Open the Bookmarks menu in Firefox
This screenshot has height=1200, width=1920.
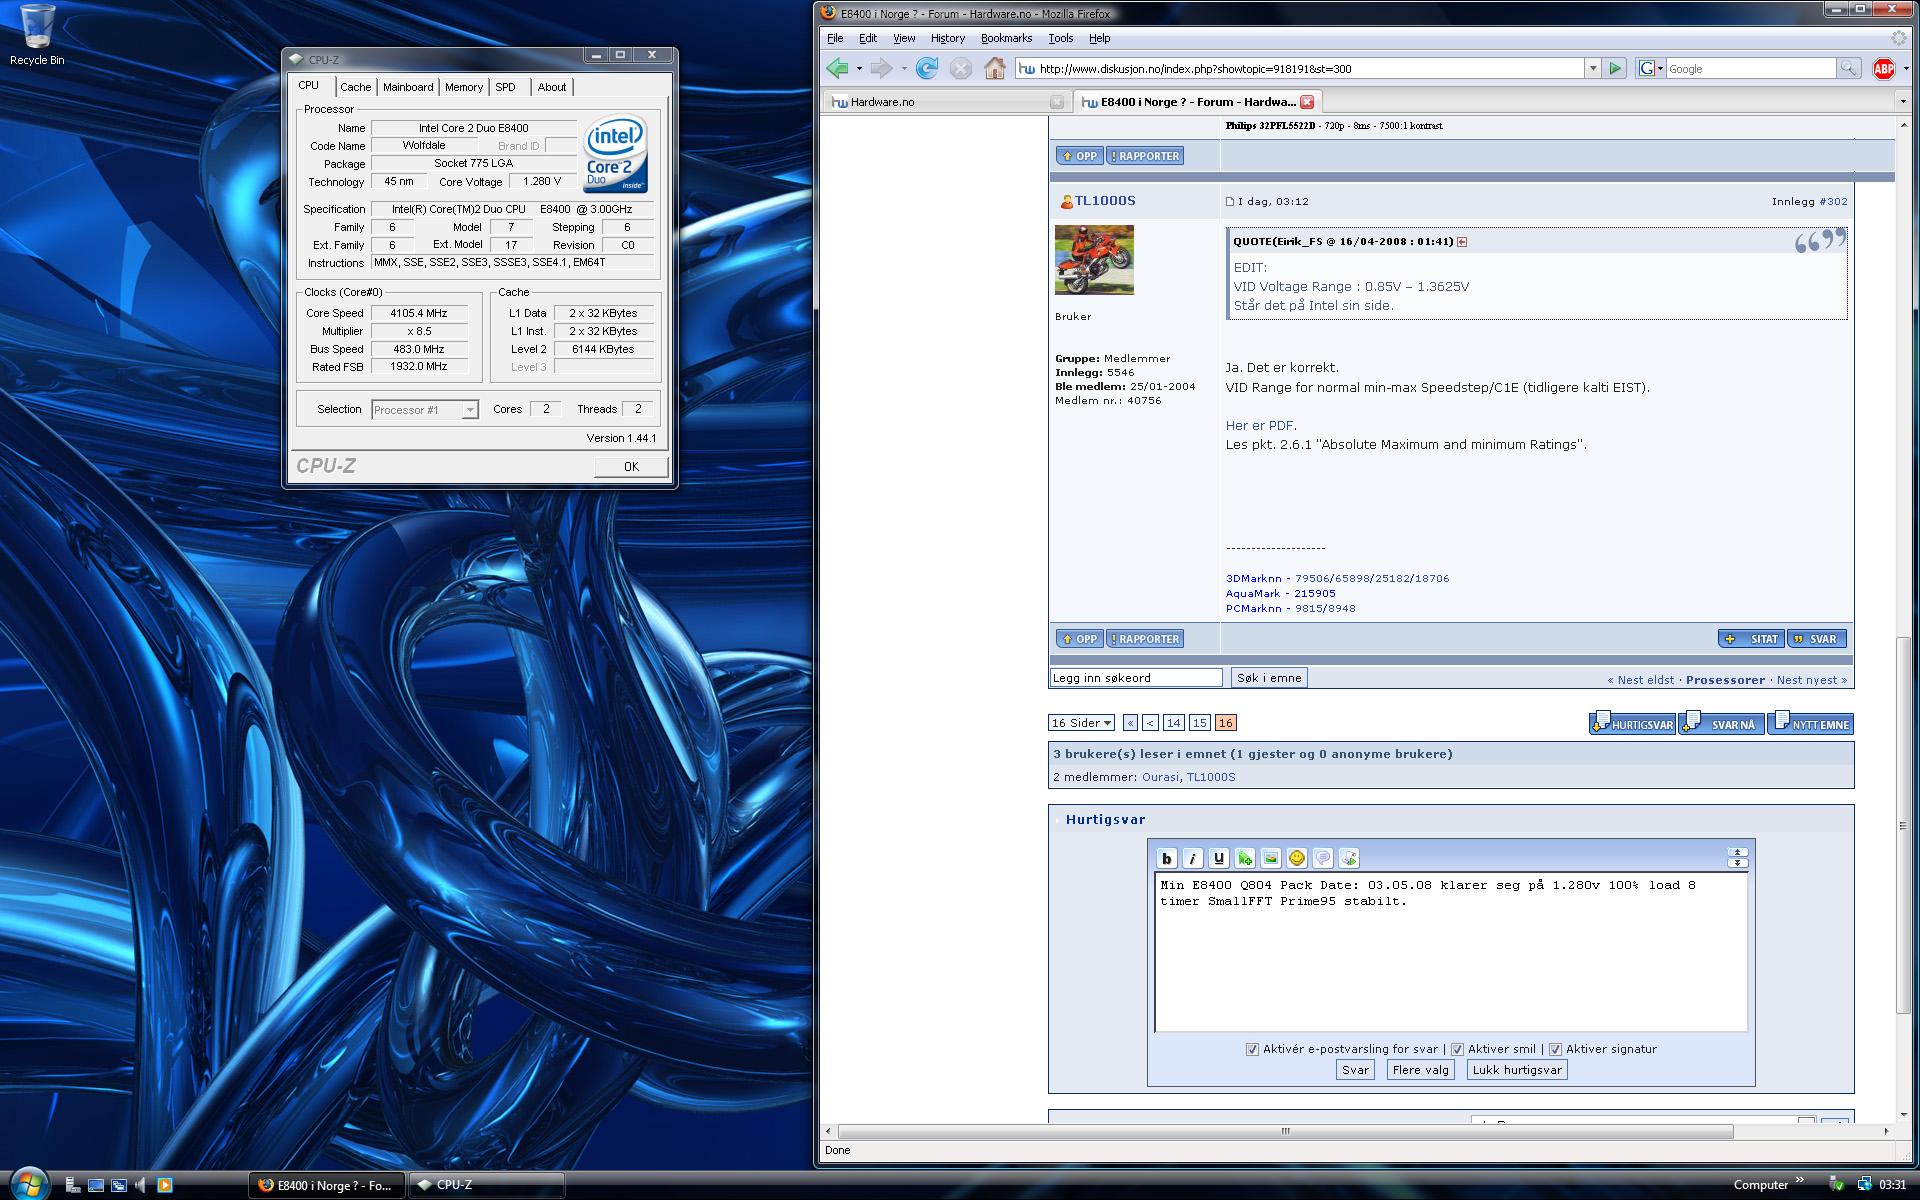pos(1006,38)
